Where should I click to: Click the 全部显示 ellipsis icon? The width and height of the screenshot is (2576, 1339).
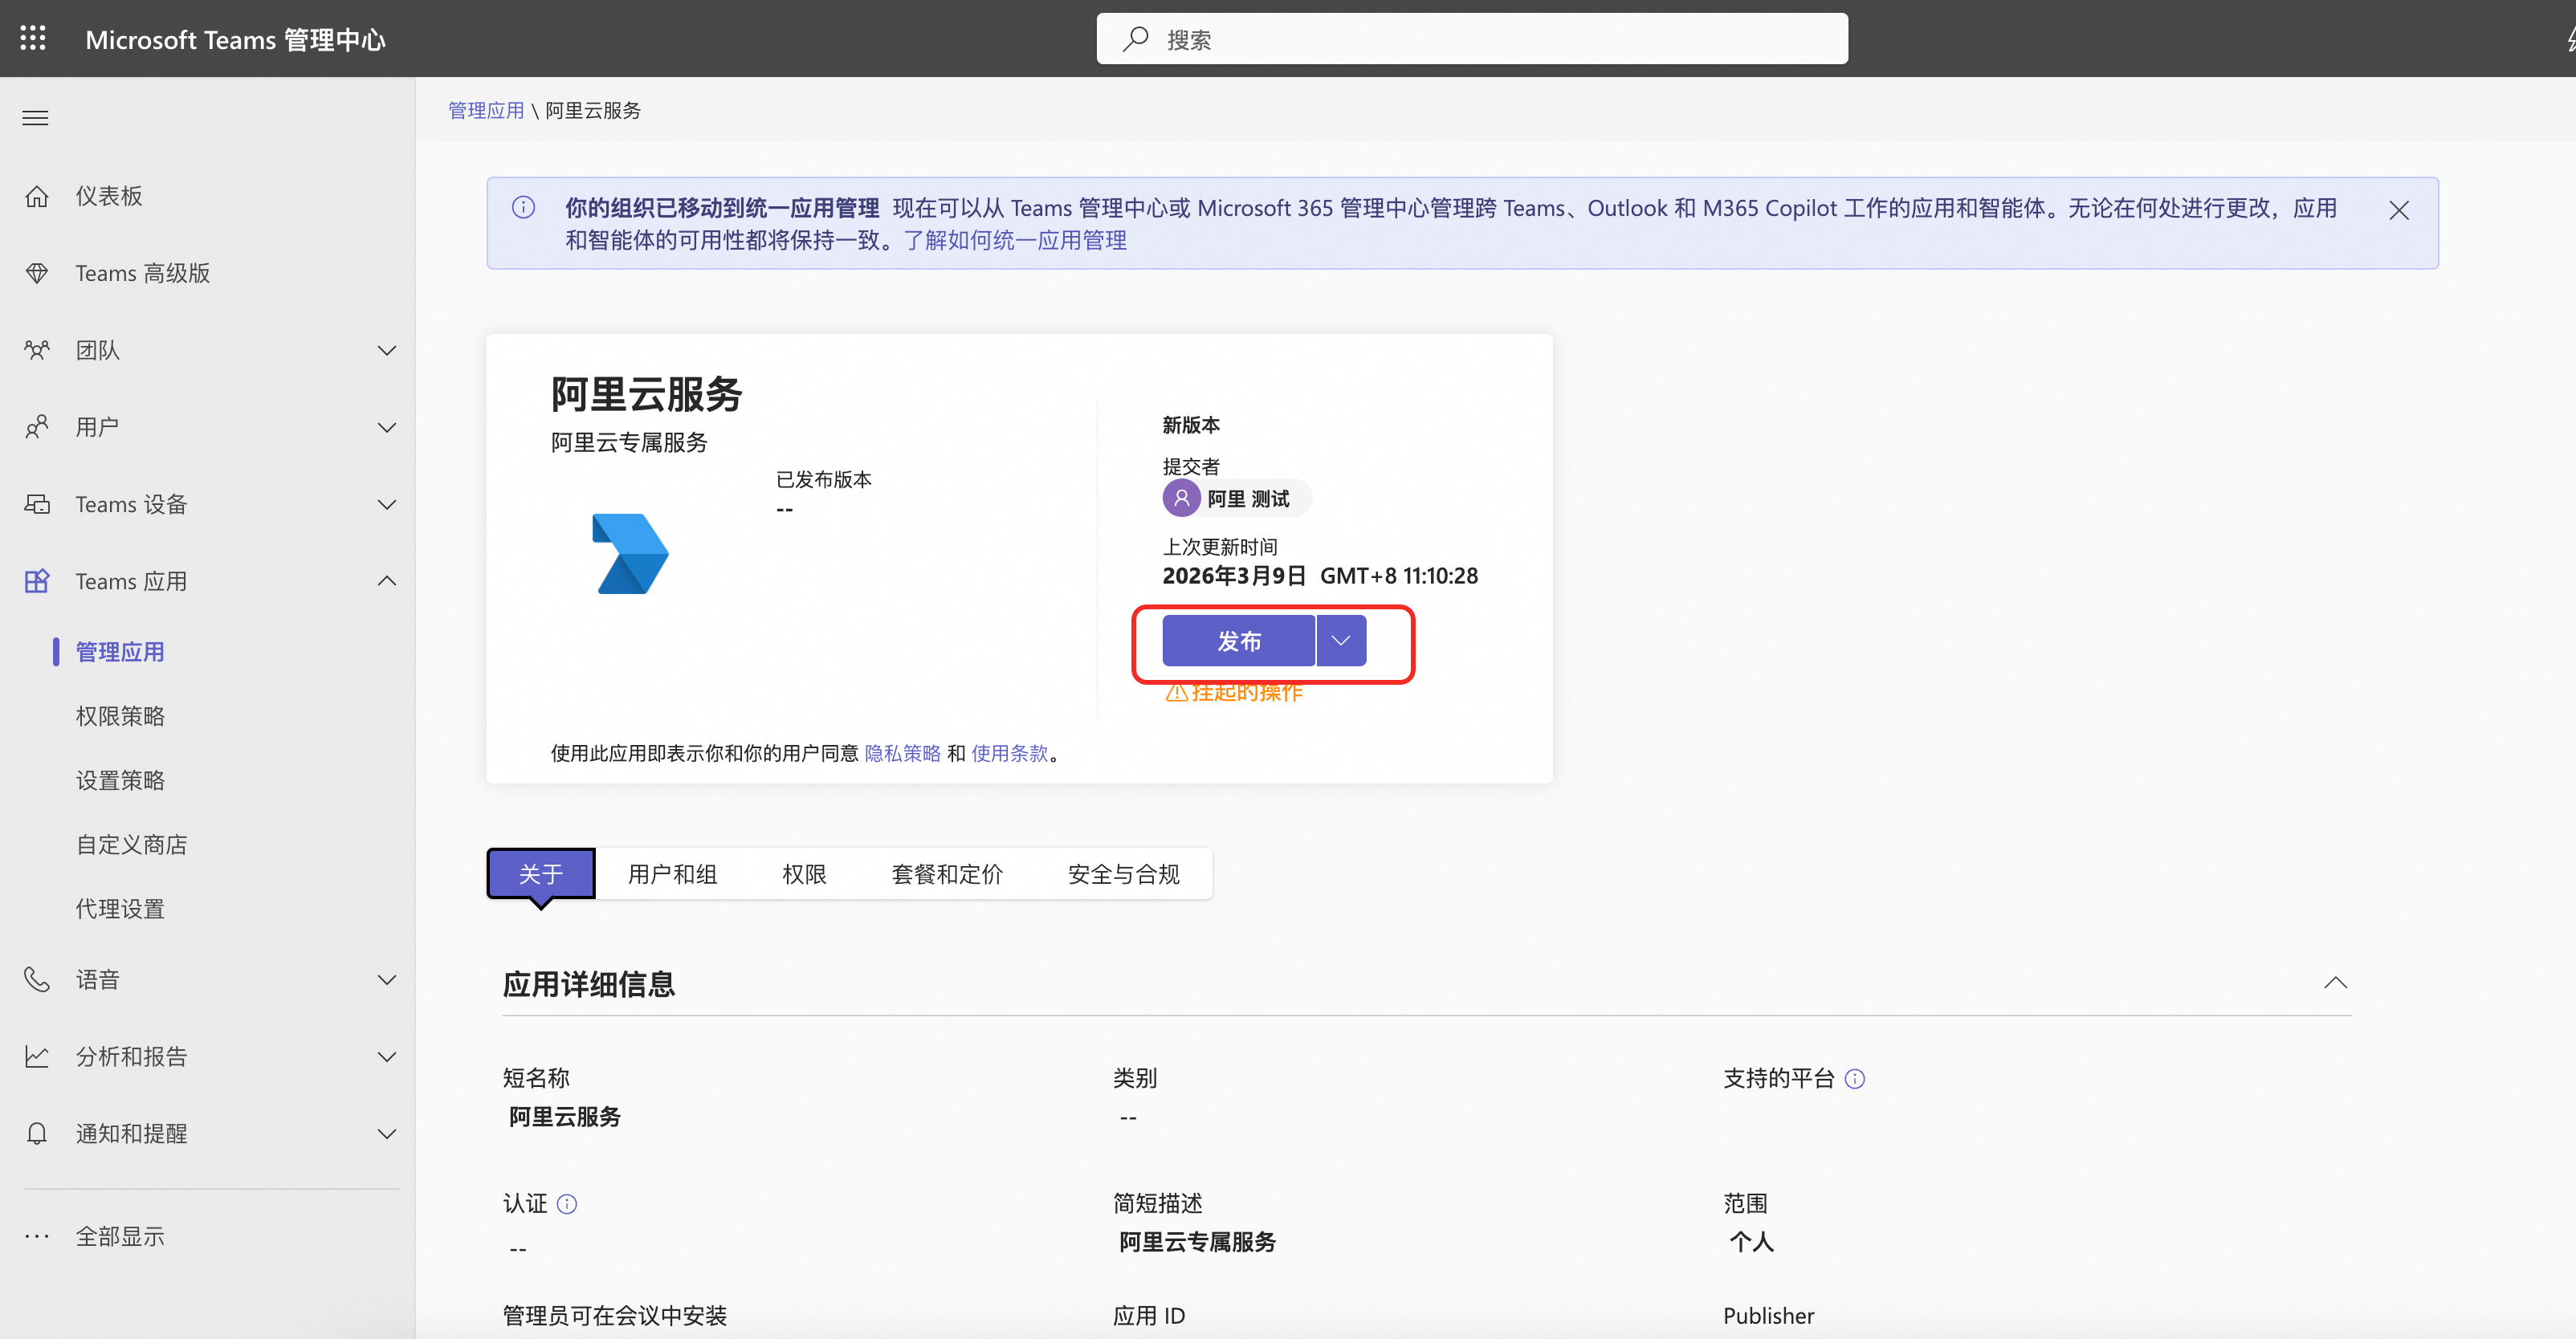[x=37, y=1236]
